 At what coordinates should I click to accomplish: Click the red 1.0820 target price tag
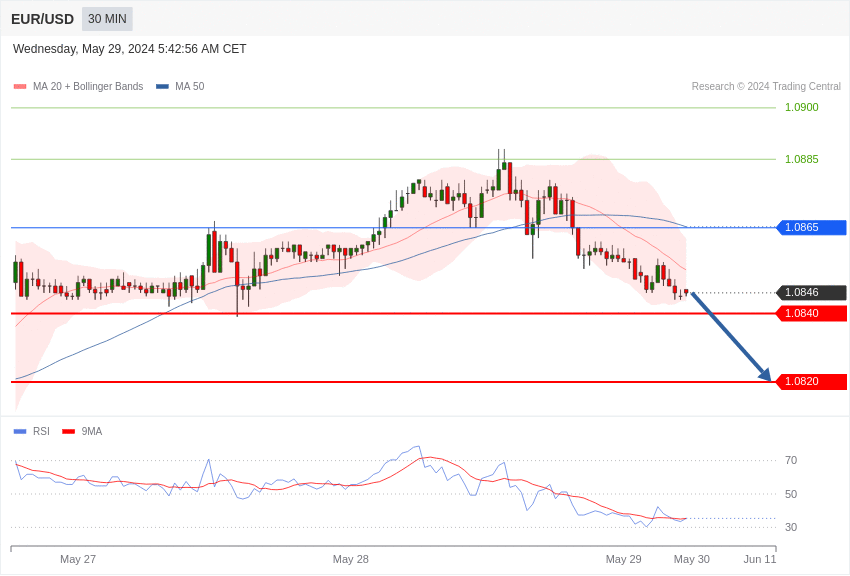click(x=812, y=381)
